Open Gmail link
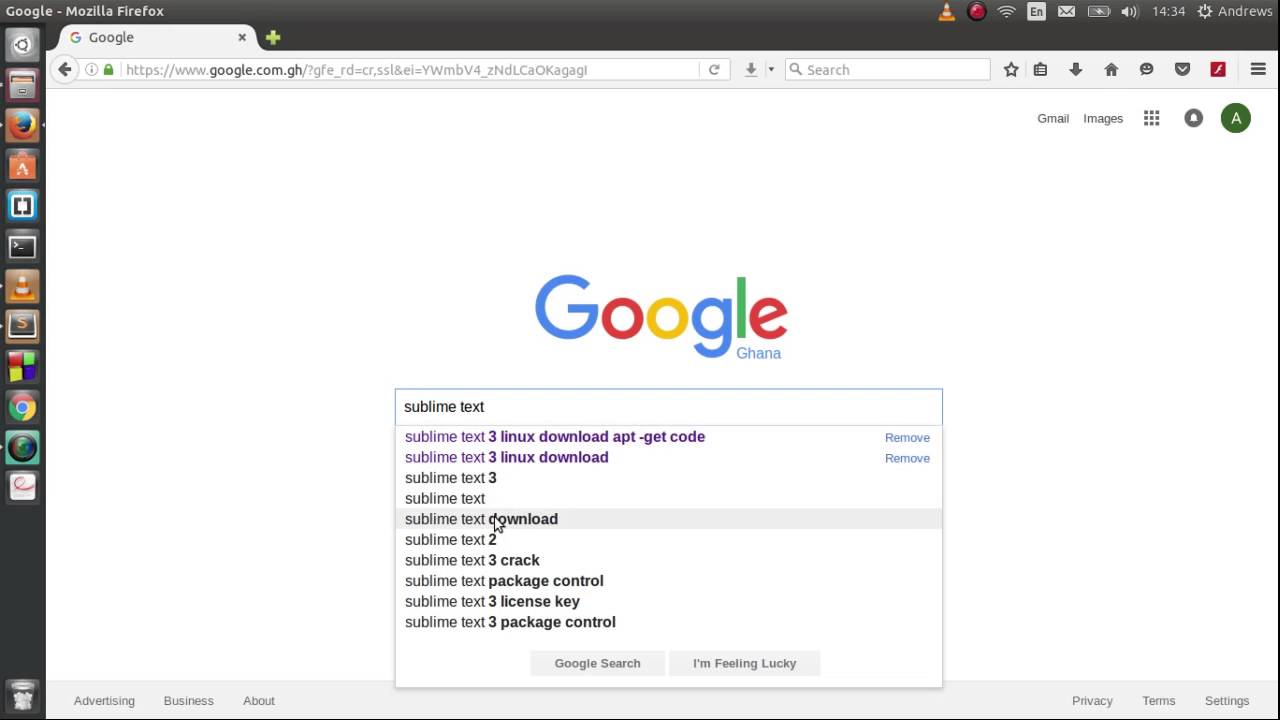This screenshot has width=1280, height=720. [1053, 118]
